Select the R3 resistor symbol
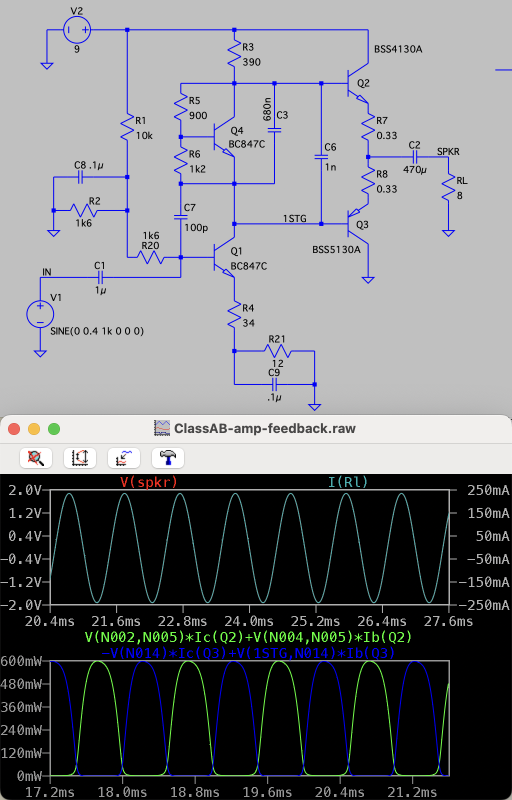Viewport: 512px width, 800px height. click(234, 55)
